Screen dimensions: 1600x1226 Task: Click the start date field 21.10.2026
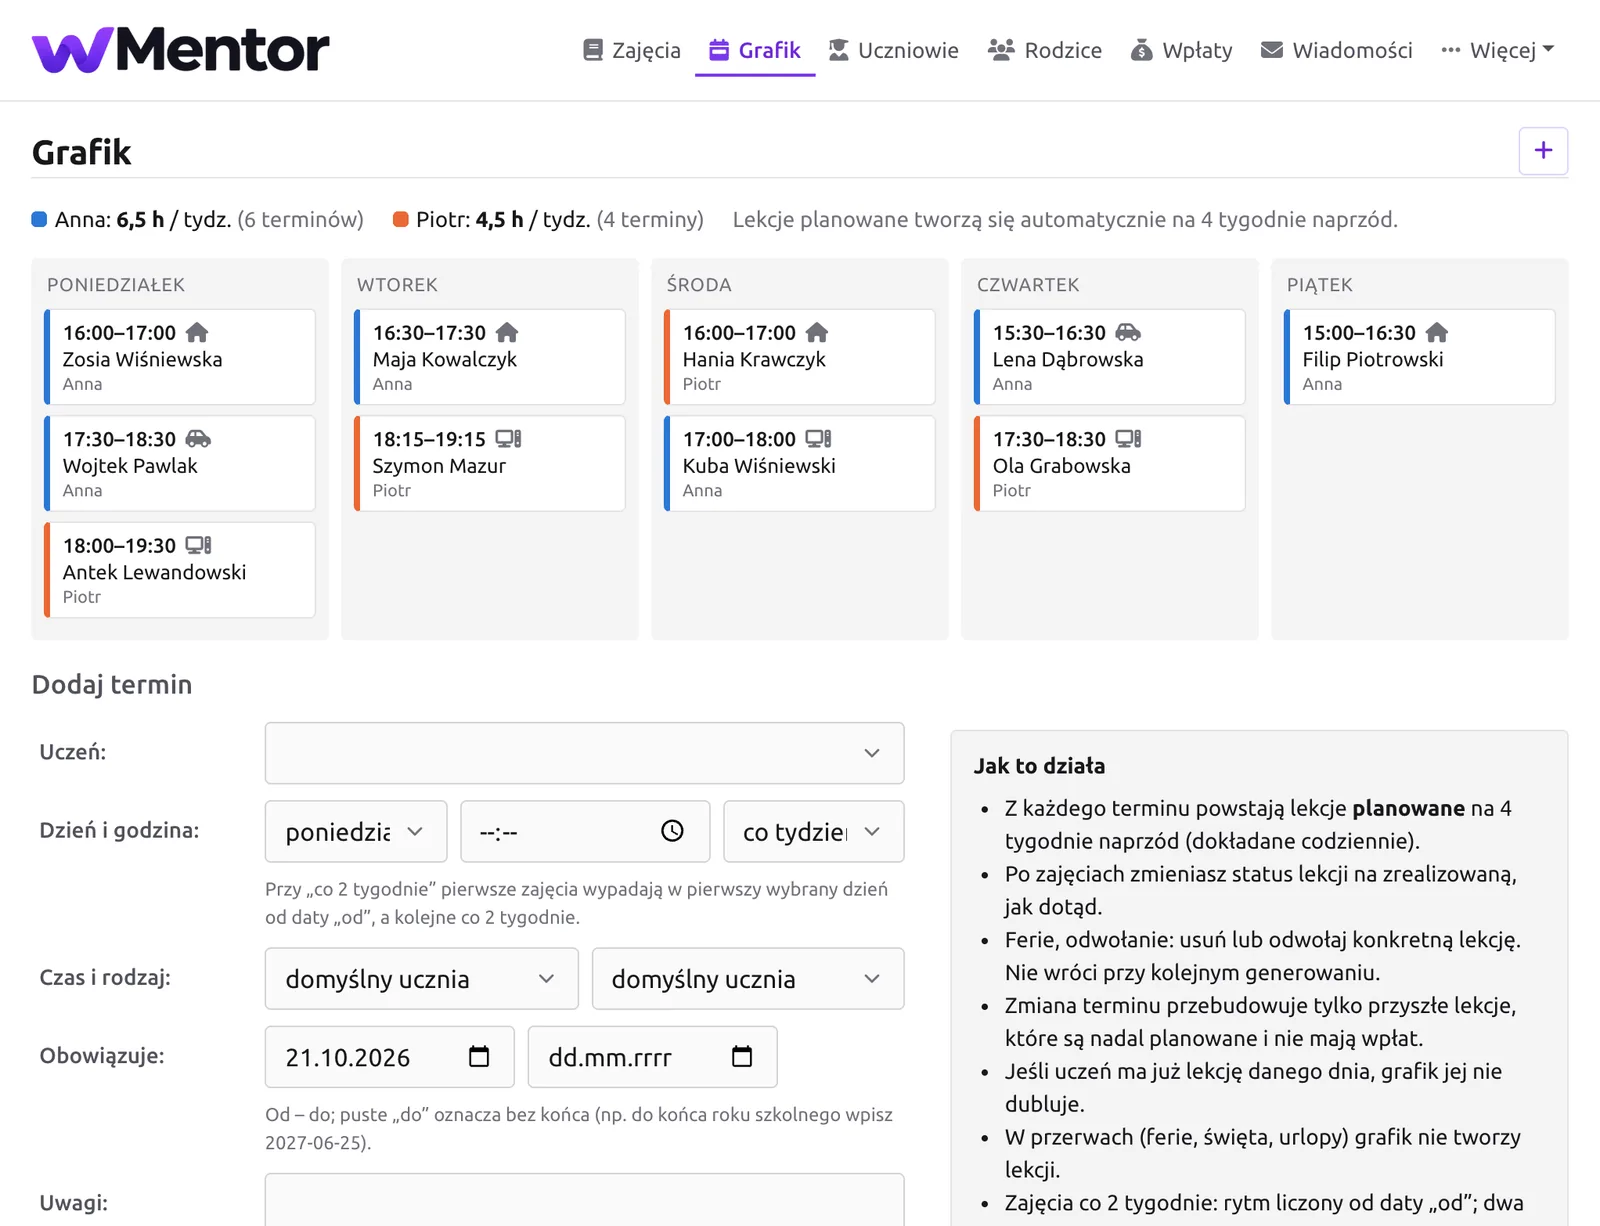click(x=390, y=1057)
